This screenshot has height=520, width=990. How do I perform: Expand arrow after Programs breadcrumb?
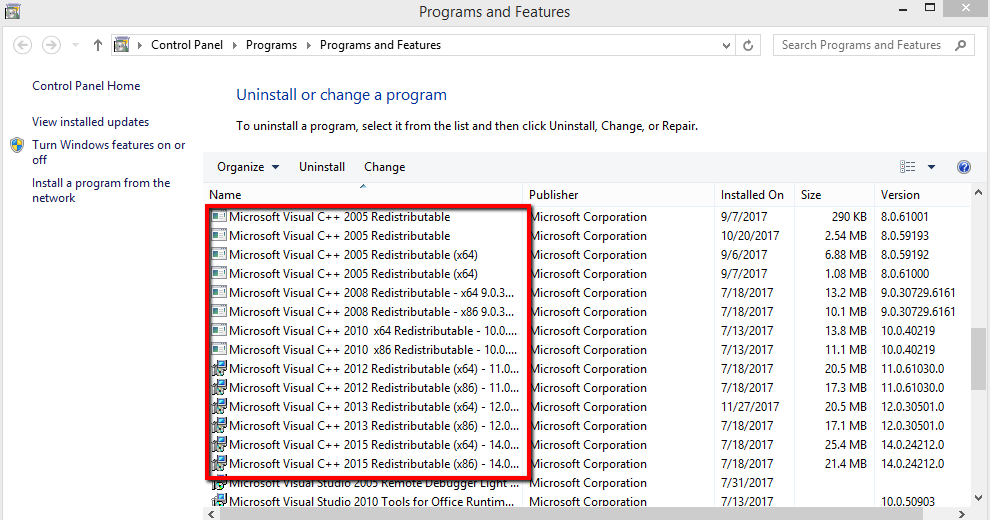tap(309, 45)
